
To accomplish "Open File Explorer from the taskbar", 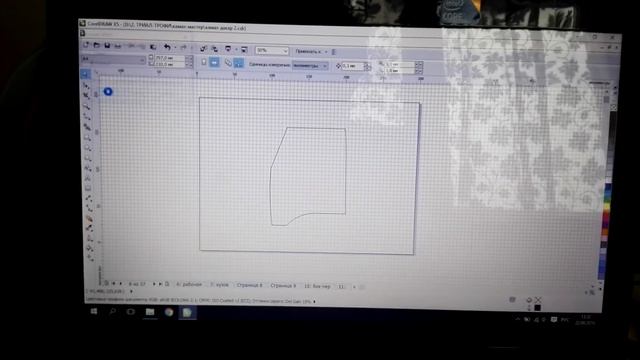I will tap(150, 312).
